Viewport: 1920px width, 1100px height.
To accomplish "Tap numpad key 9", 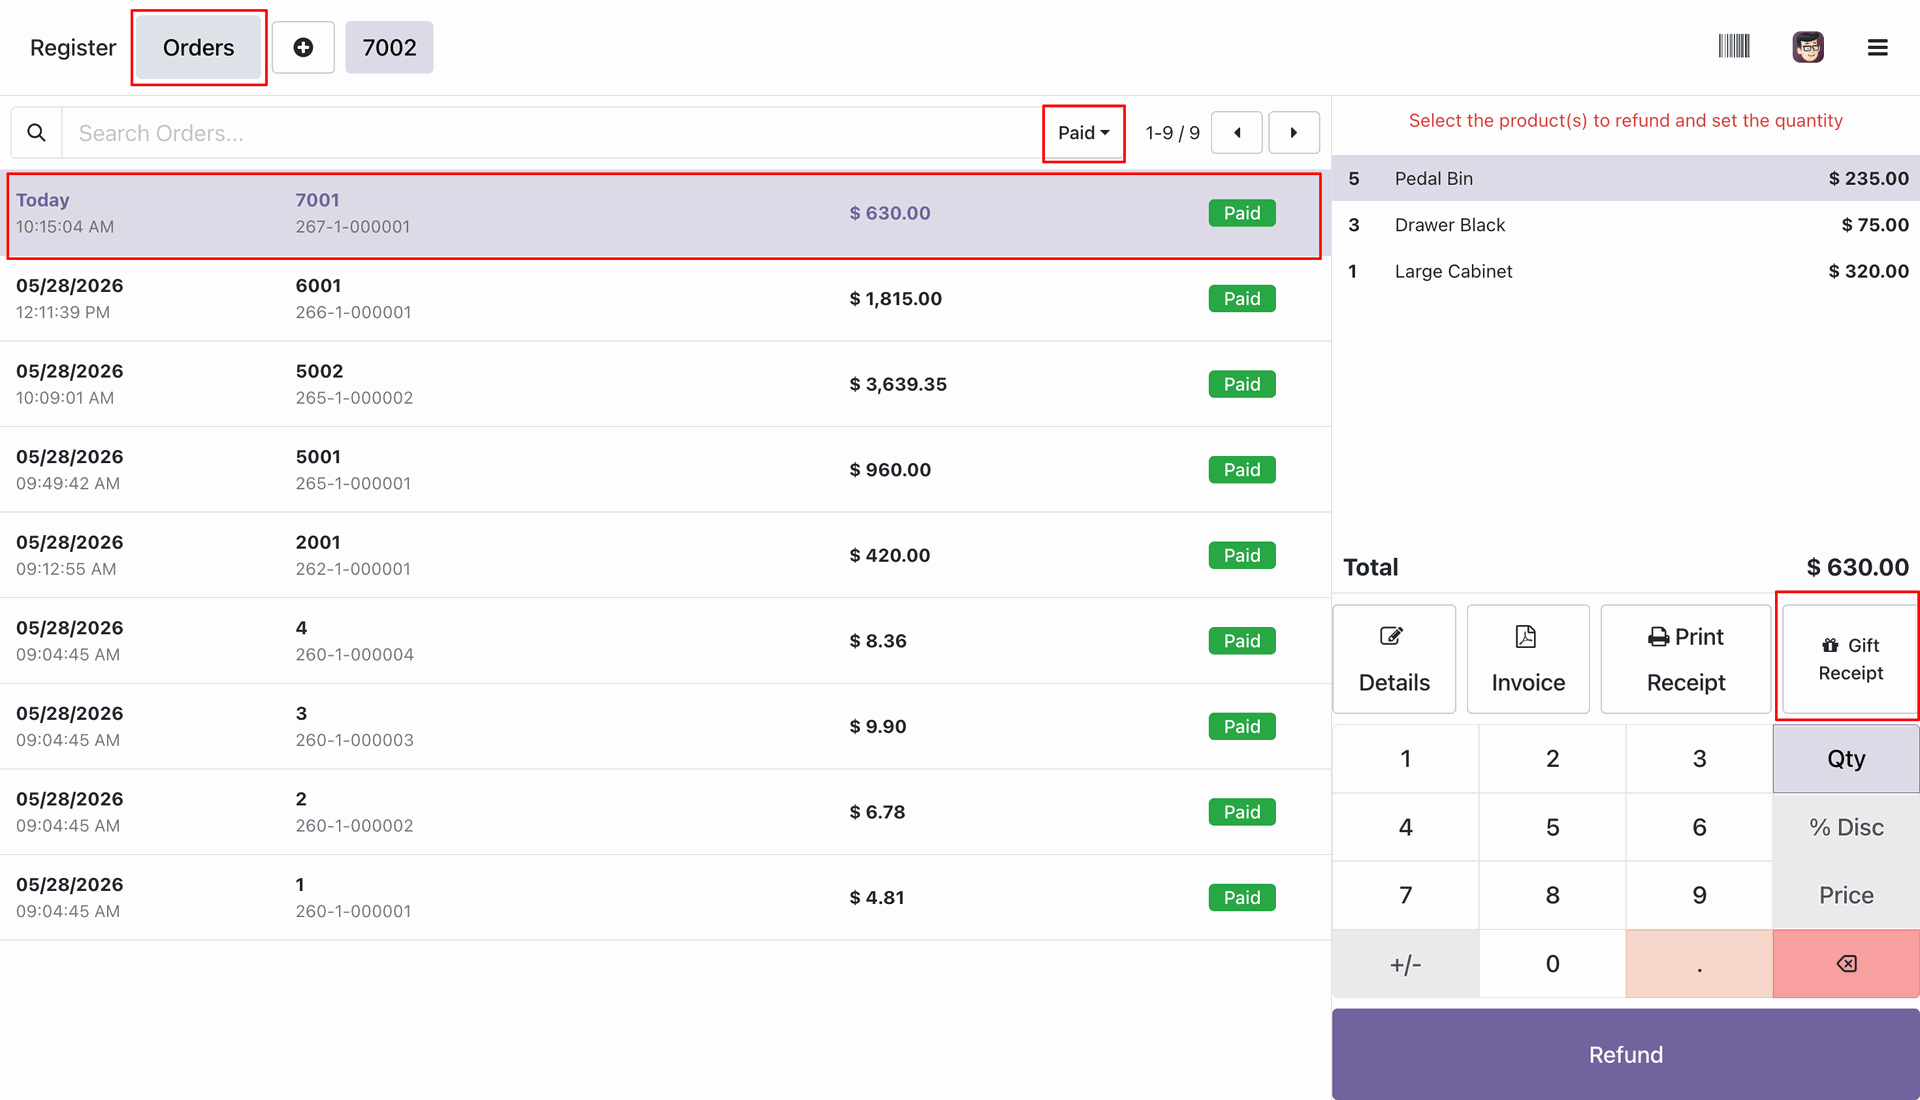I will coord(1699,895).
